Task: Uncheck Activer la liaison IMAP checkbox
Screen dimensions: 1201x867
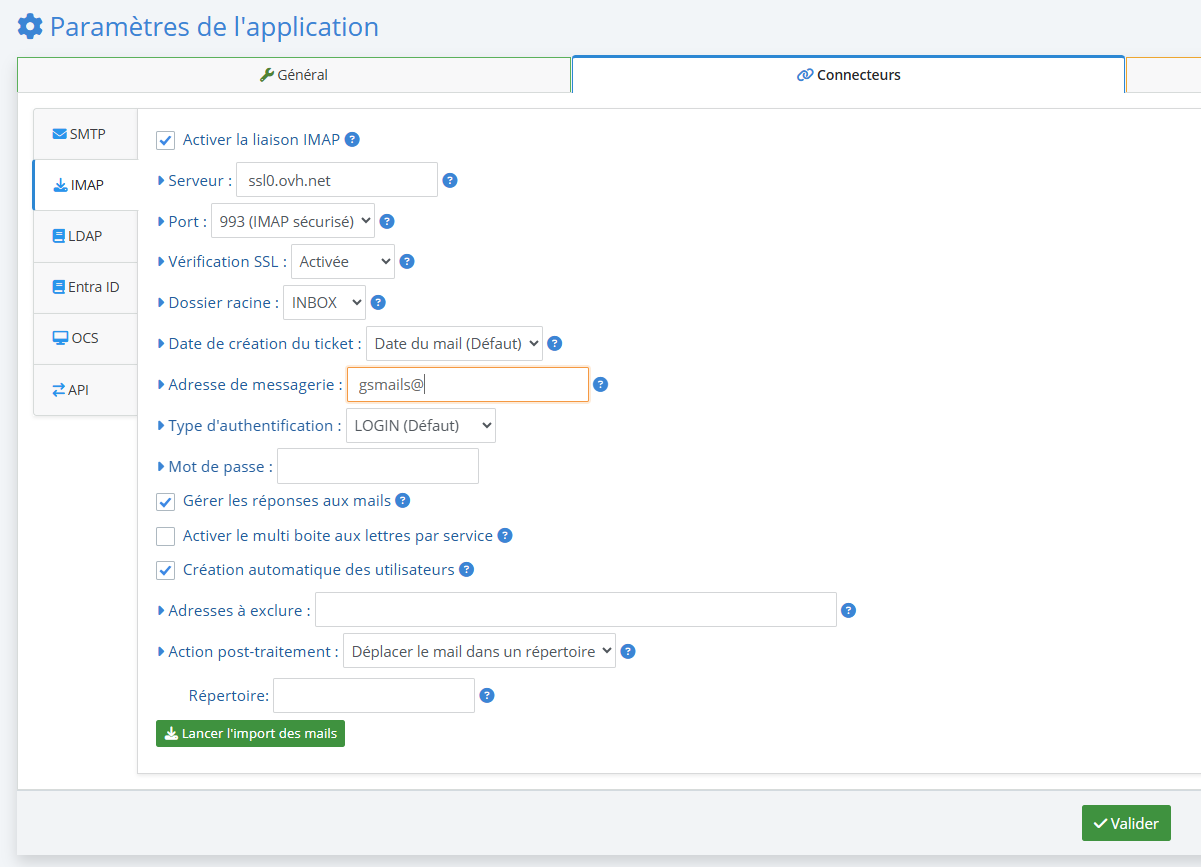Action: pos(166,140)
